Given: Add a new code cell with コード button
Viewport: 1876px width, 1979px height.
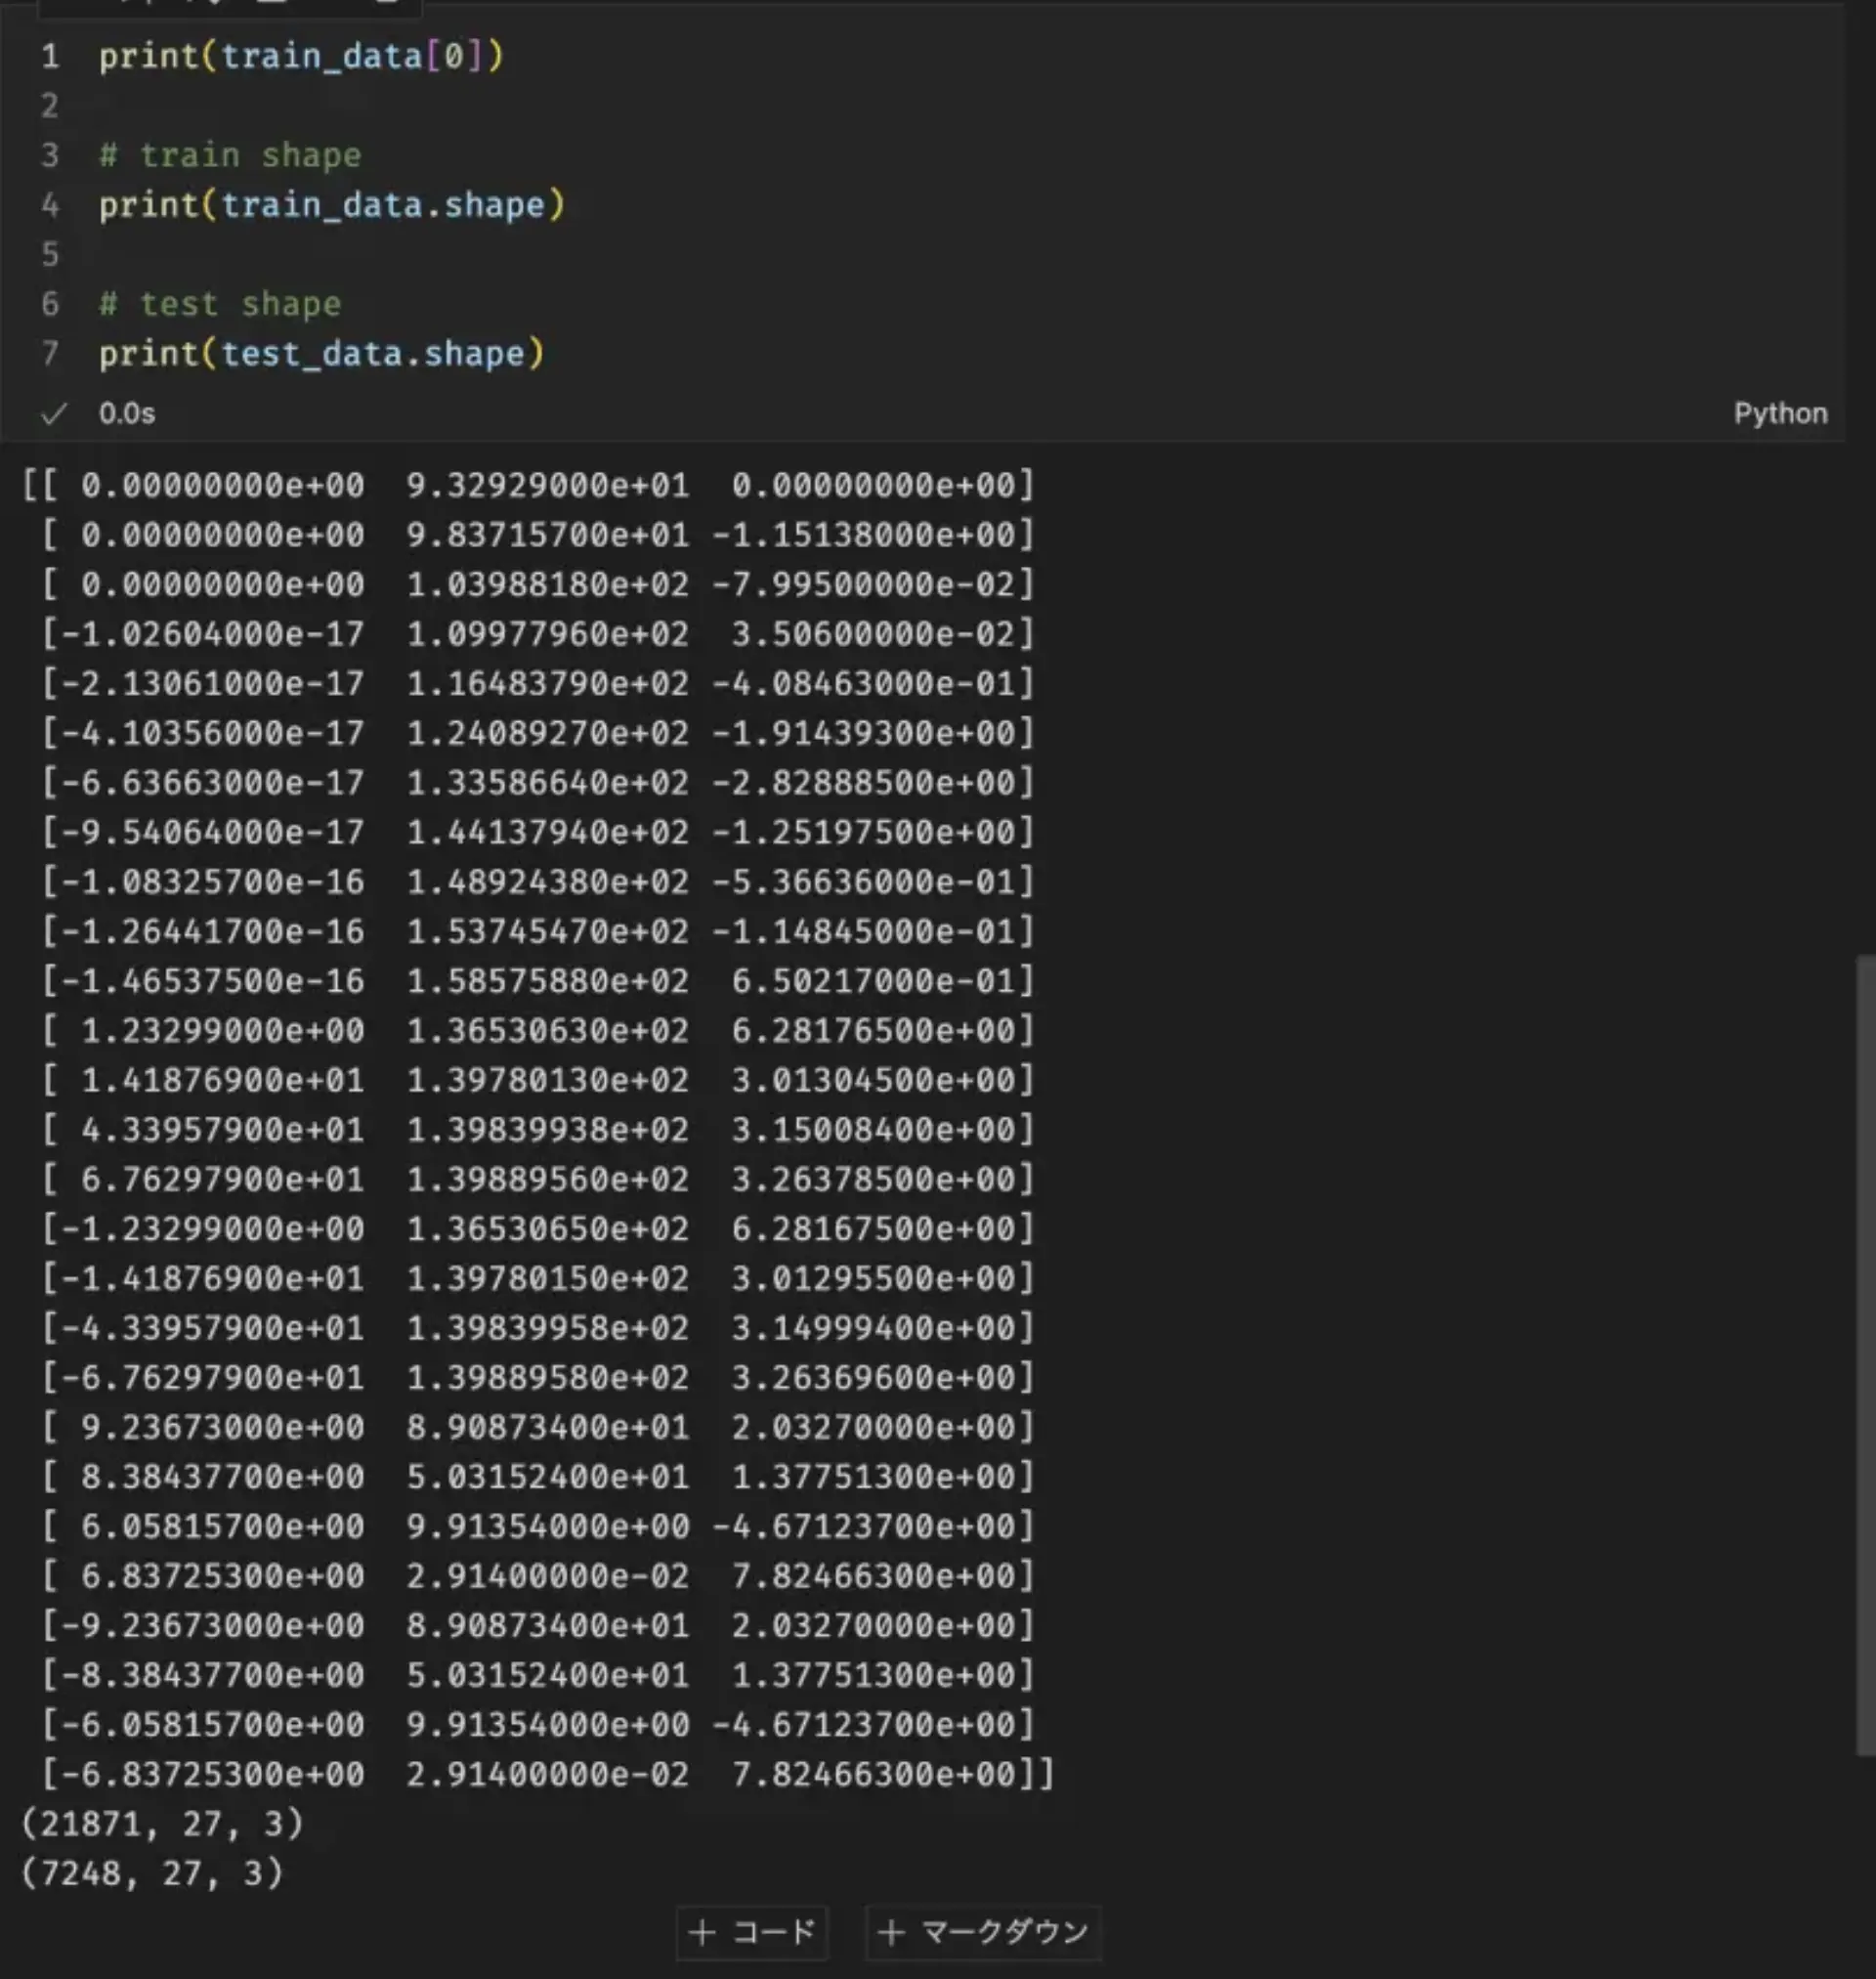Looking at the screenshot, I should [752, 1931].
